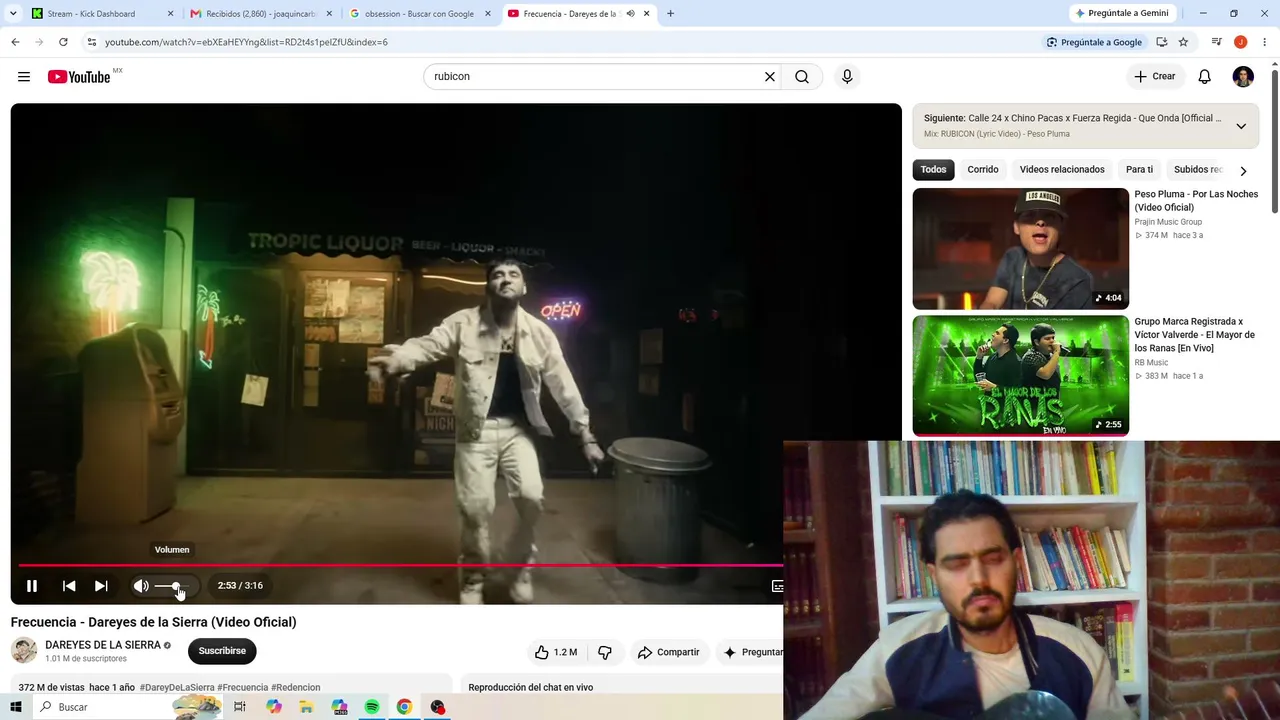Skip to the previous video

69,586
